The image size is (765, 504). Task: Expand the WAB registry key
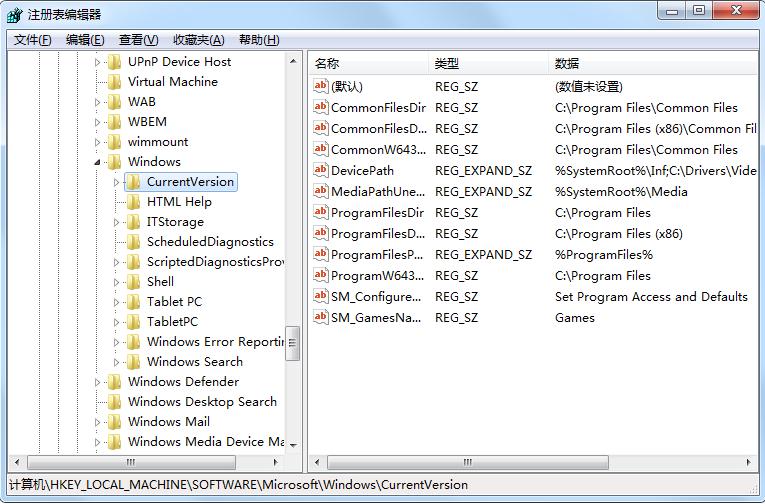(97, 102)
